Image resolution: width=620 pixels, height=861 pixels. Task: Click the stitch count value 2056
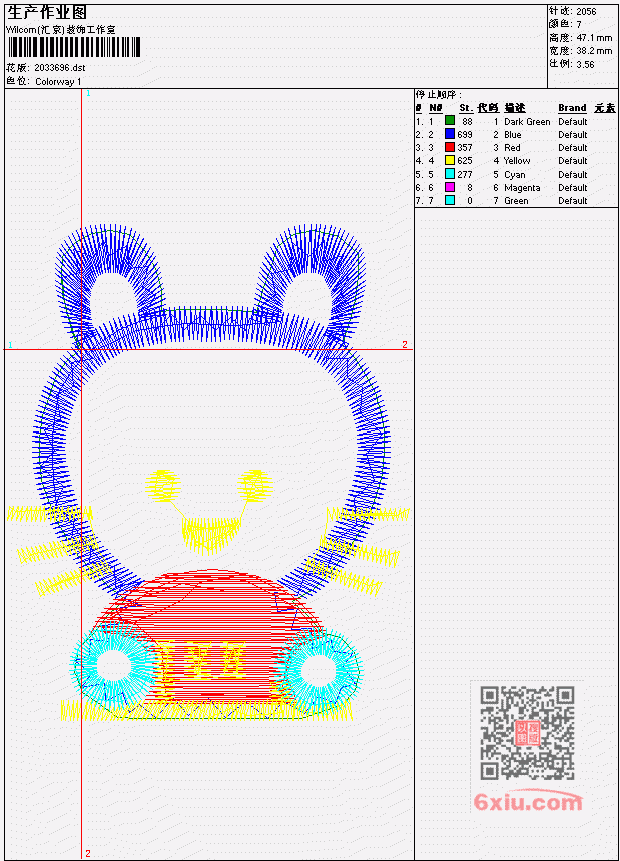point(586,11)
